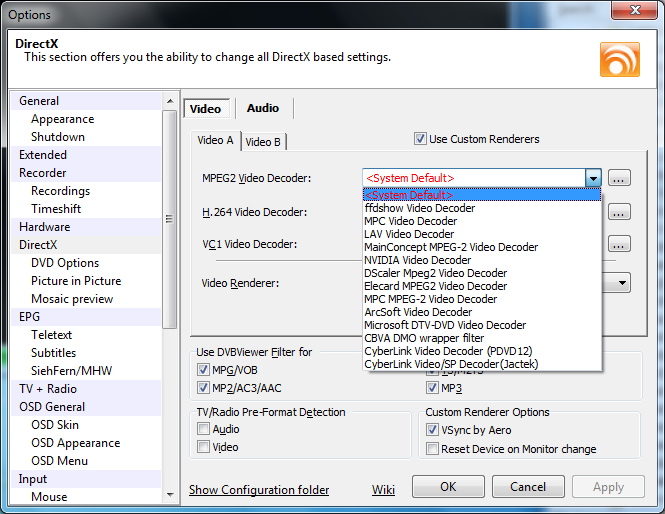Pick DScaler Mpeg2 Video Decoder option
665x514 pixels.
click(x=482, y=273)
